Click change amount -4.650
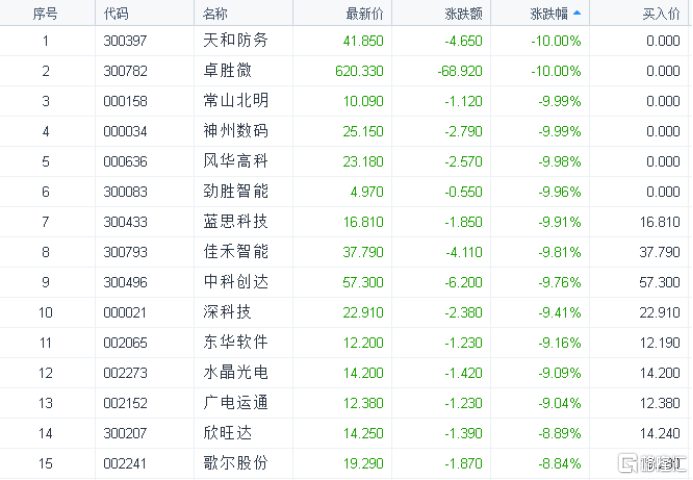The height and width of the screenshot is (480, 693). 464,41
